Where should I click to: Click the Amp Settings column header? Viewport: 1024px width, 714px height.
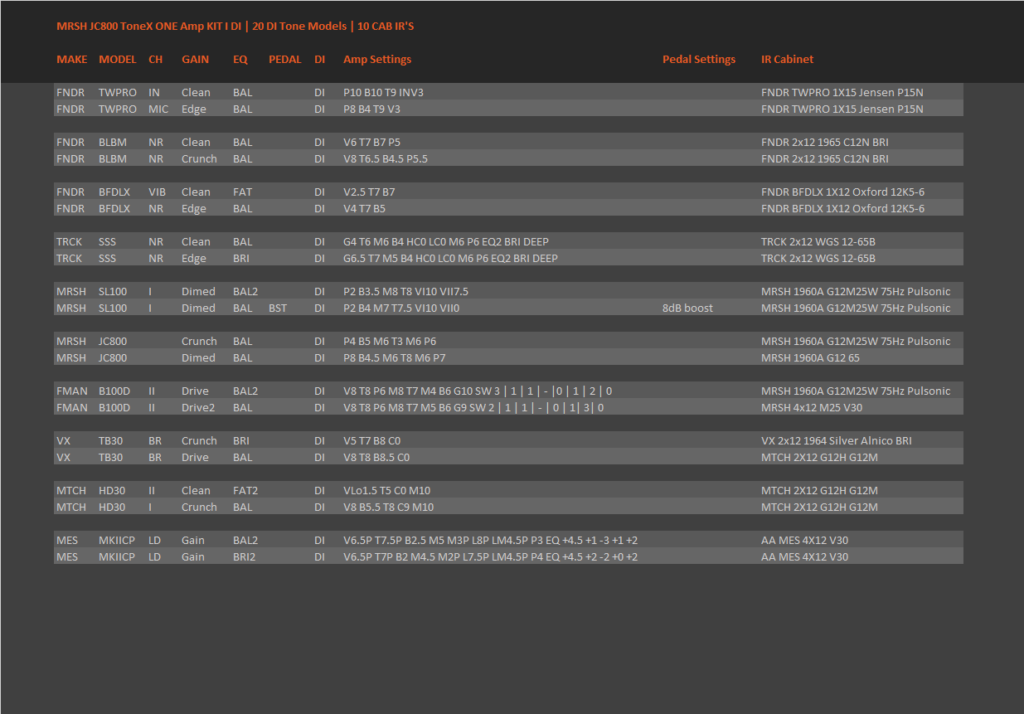tap(377, 59)
